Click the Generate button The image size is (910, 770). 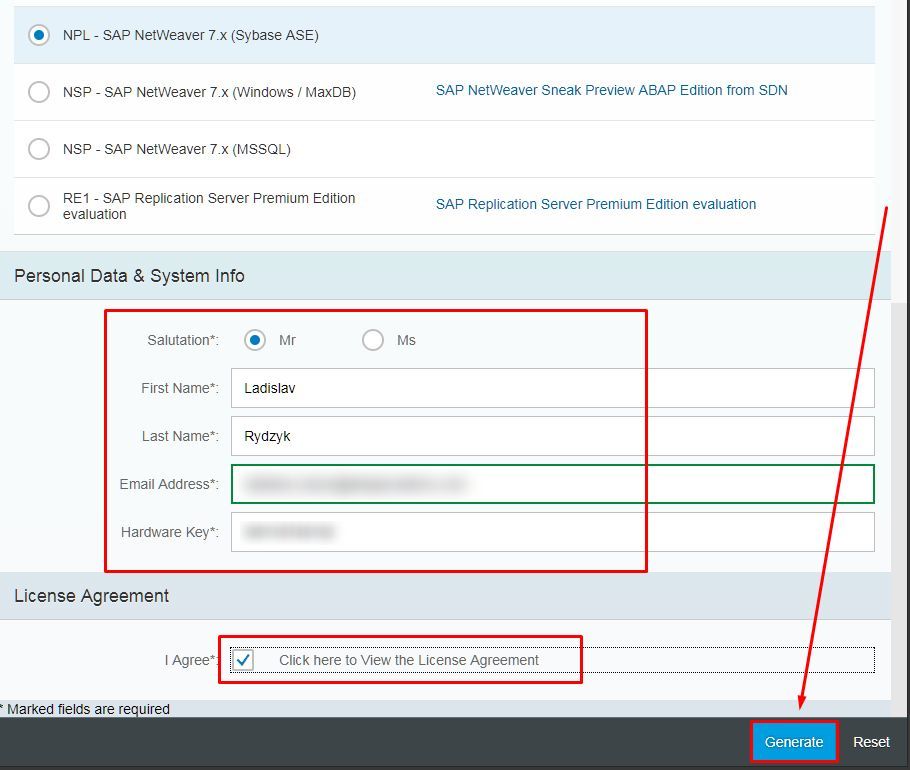794,742
